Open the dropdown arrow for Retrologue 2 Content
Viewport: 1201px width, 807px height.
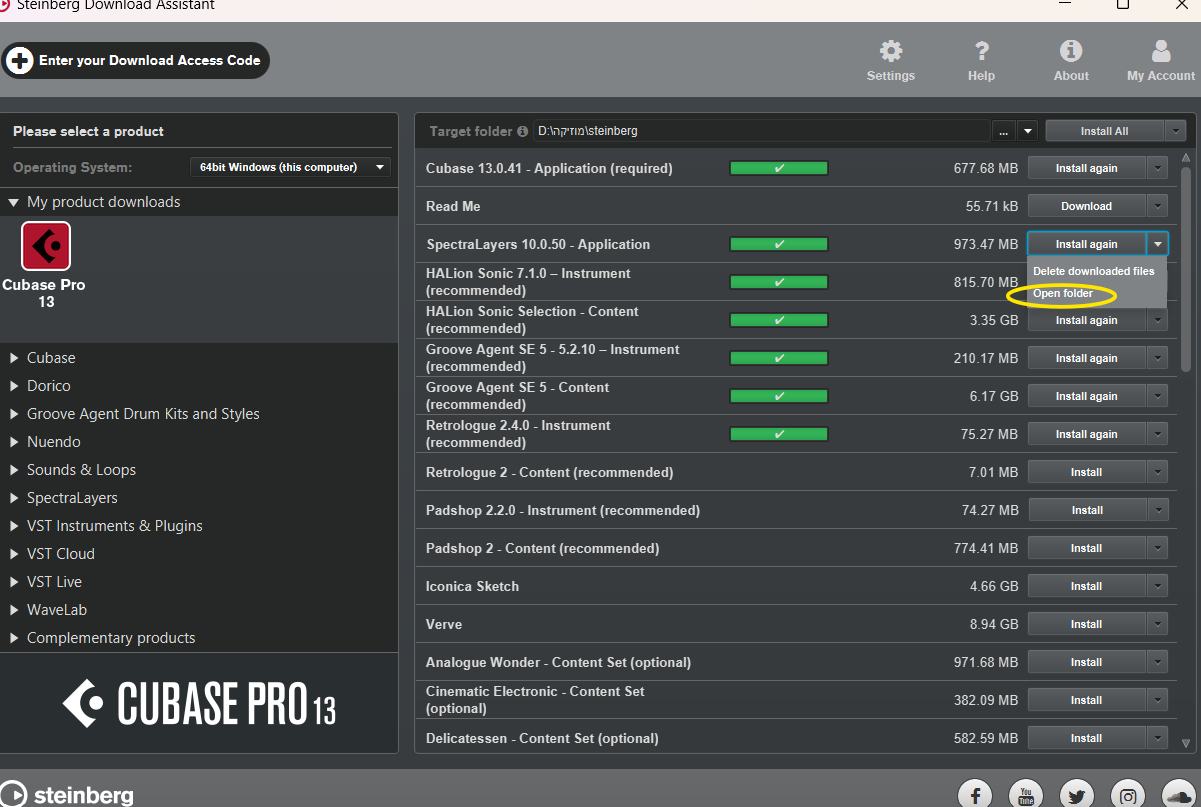pyautogui.click(x=1157, y=472)
